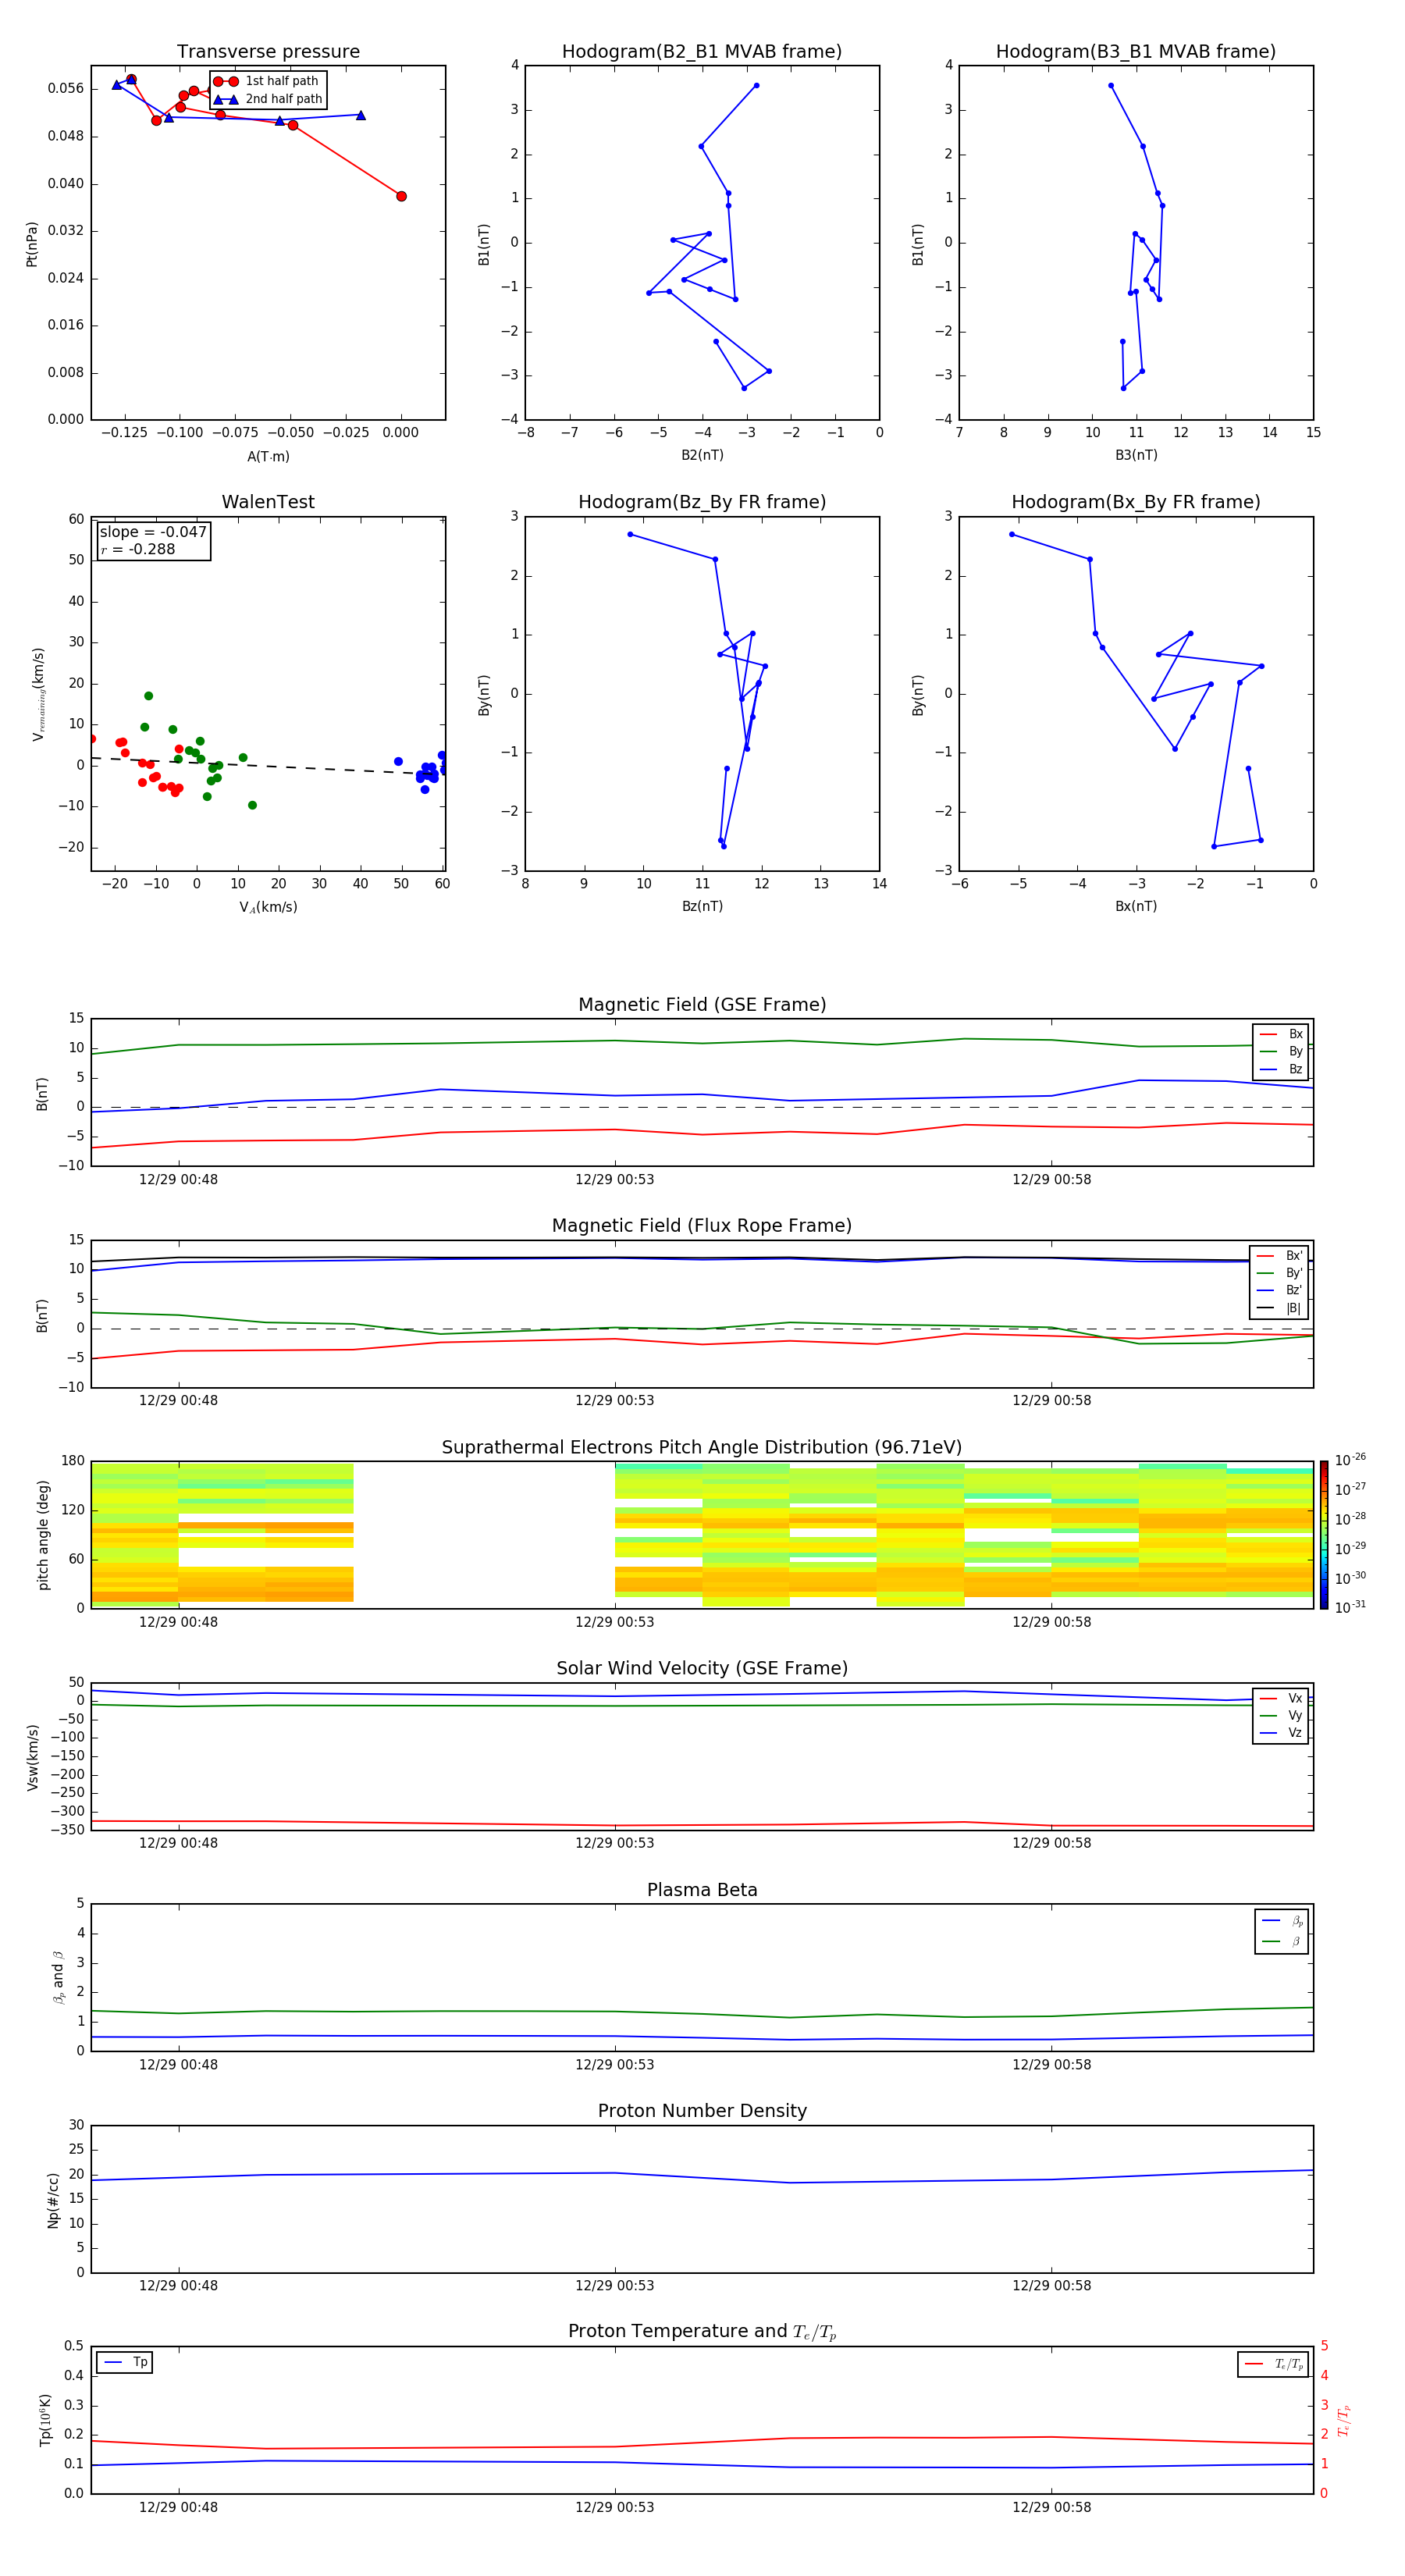Click the 'V_A(km/s)' x-axis label
The width and height of the screenshot is (1405, 2576).
(x=268, y=907)
